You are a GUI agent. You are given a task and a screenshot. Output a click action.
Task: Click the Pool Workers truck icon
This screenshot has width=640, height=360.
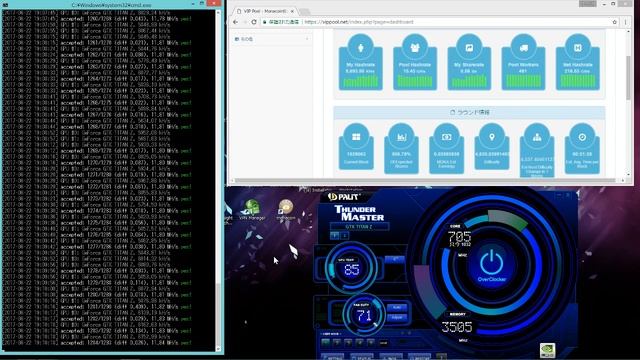point(523,48)
